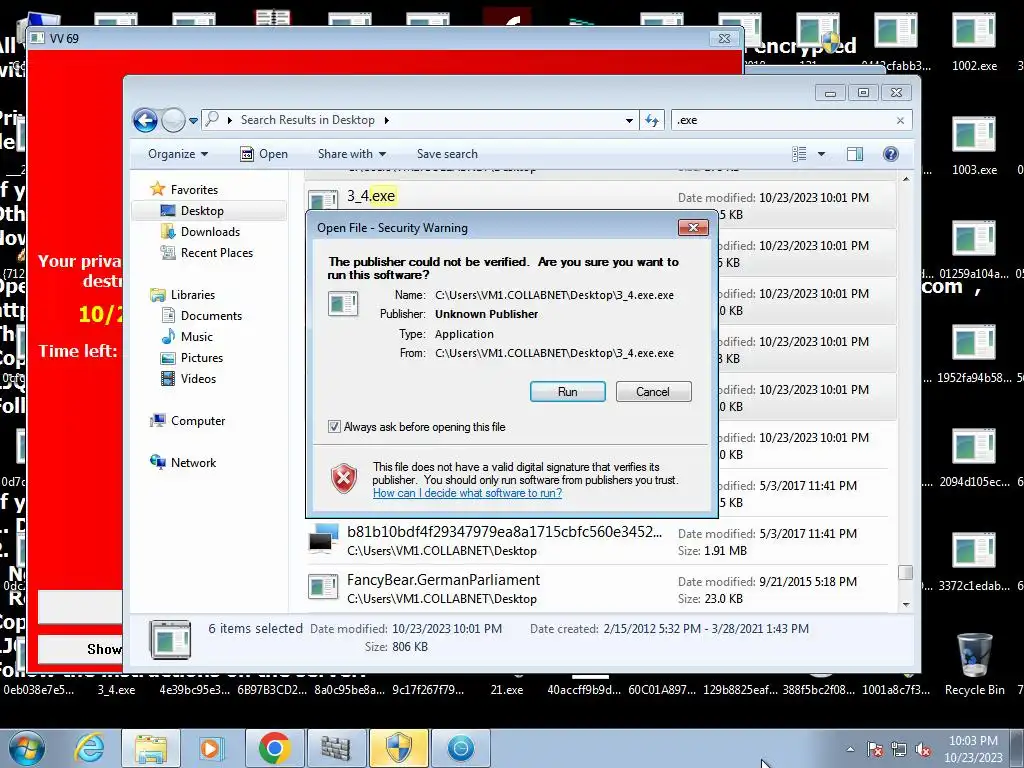This screenshot has height=768, width=1024.
Task: Click the results list scrollbar thumb
Action: tap(906, 572)
